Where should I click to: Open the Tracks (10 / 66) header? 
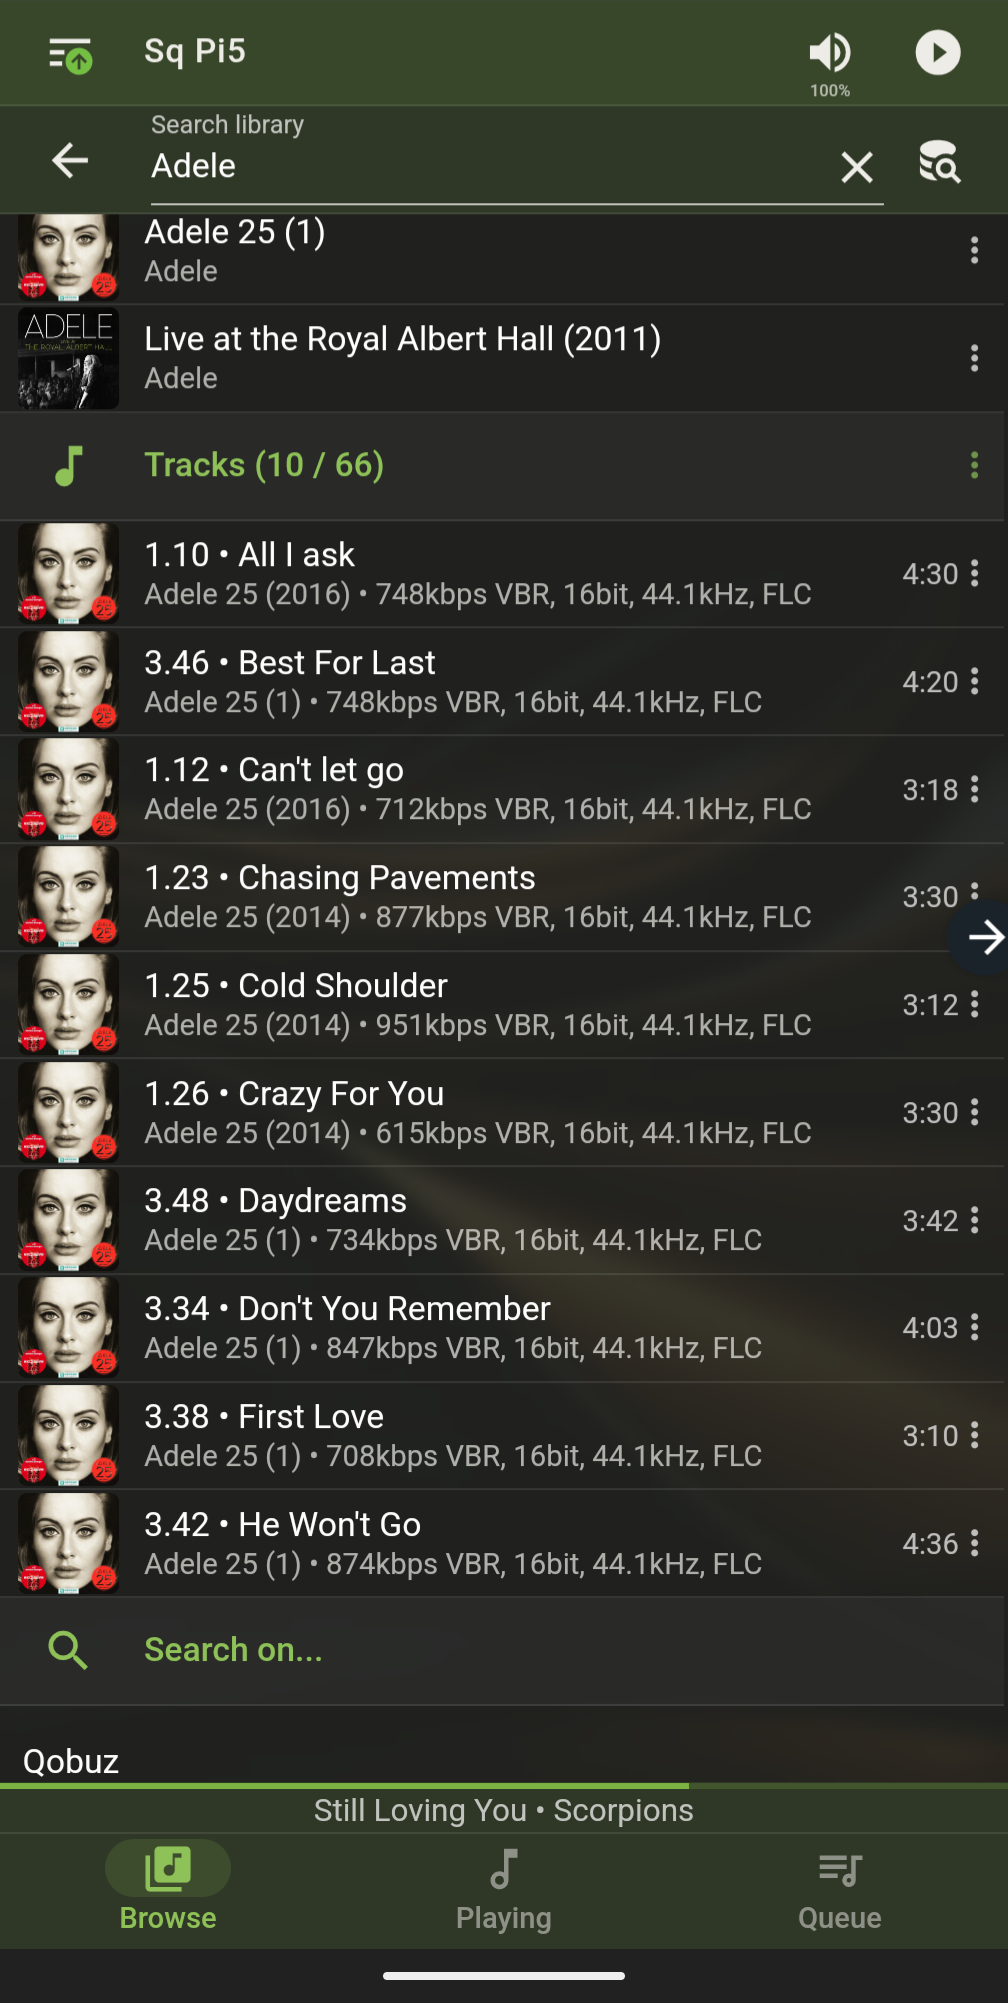(264, 465)
